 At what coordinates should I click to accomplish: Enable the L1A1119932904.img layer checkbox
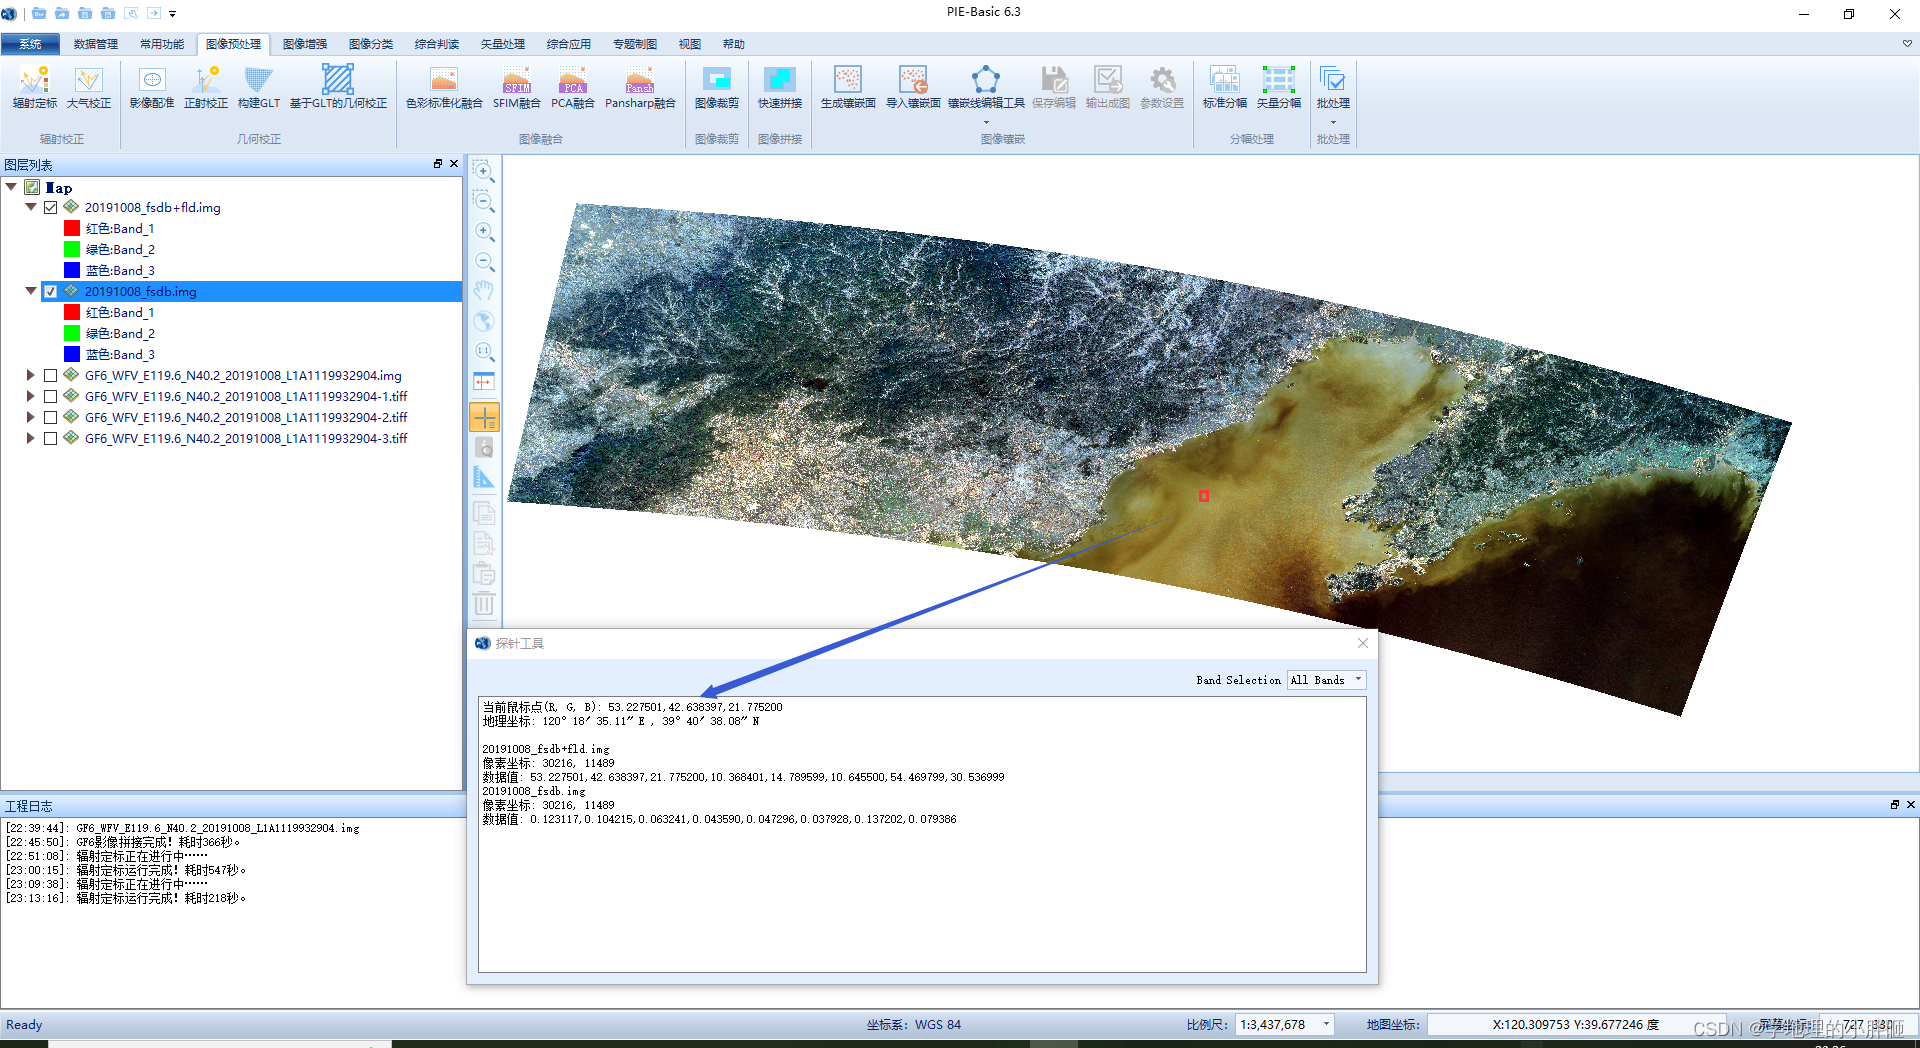click(50, 375)
